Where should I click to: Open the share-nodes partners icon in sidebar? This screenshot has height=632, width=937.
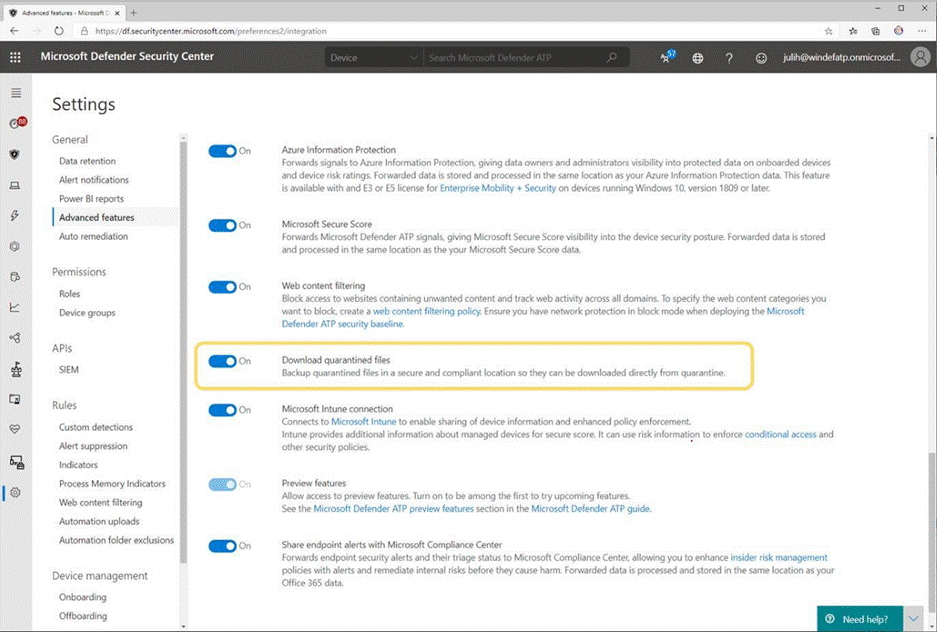pos(15,338)
